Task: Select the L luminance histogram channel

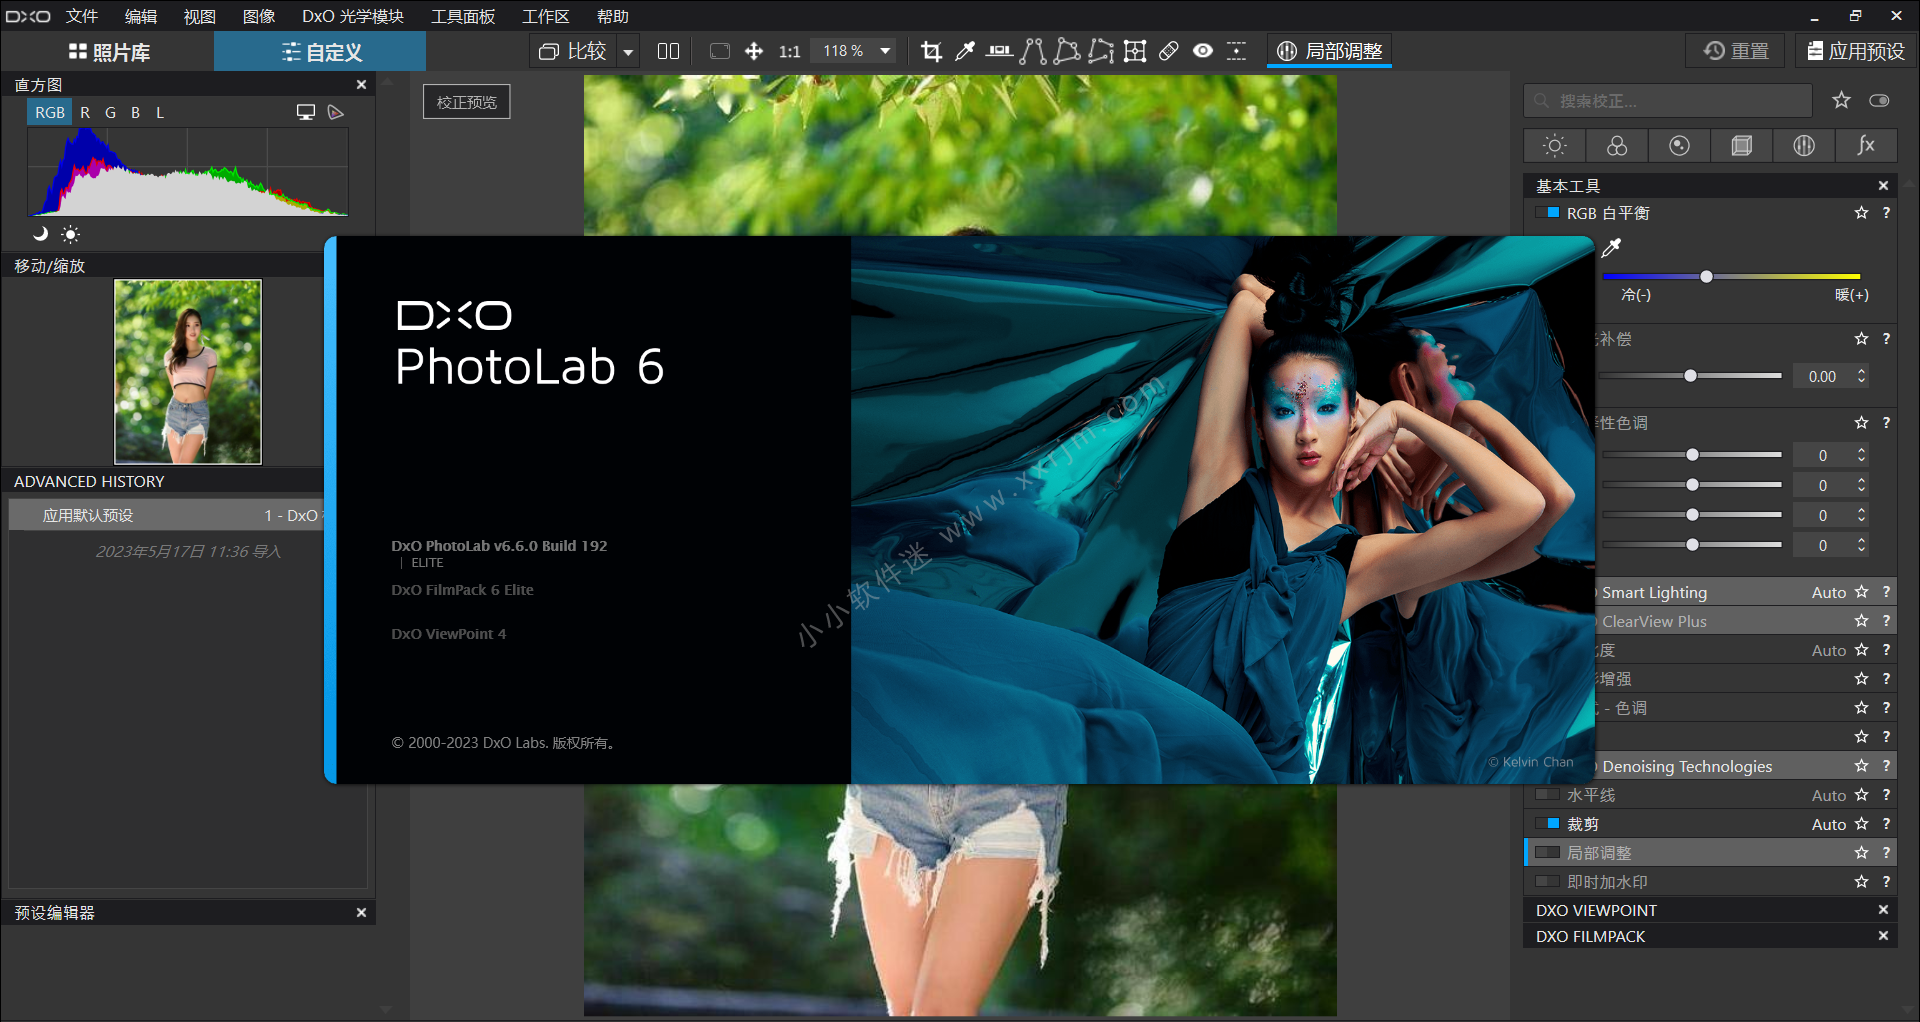Action: [160, 112]
